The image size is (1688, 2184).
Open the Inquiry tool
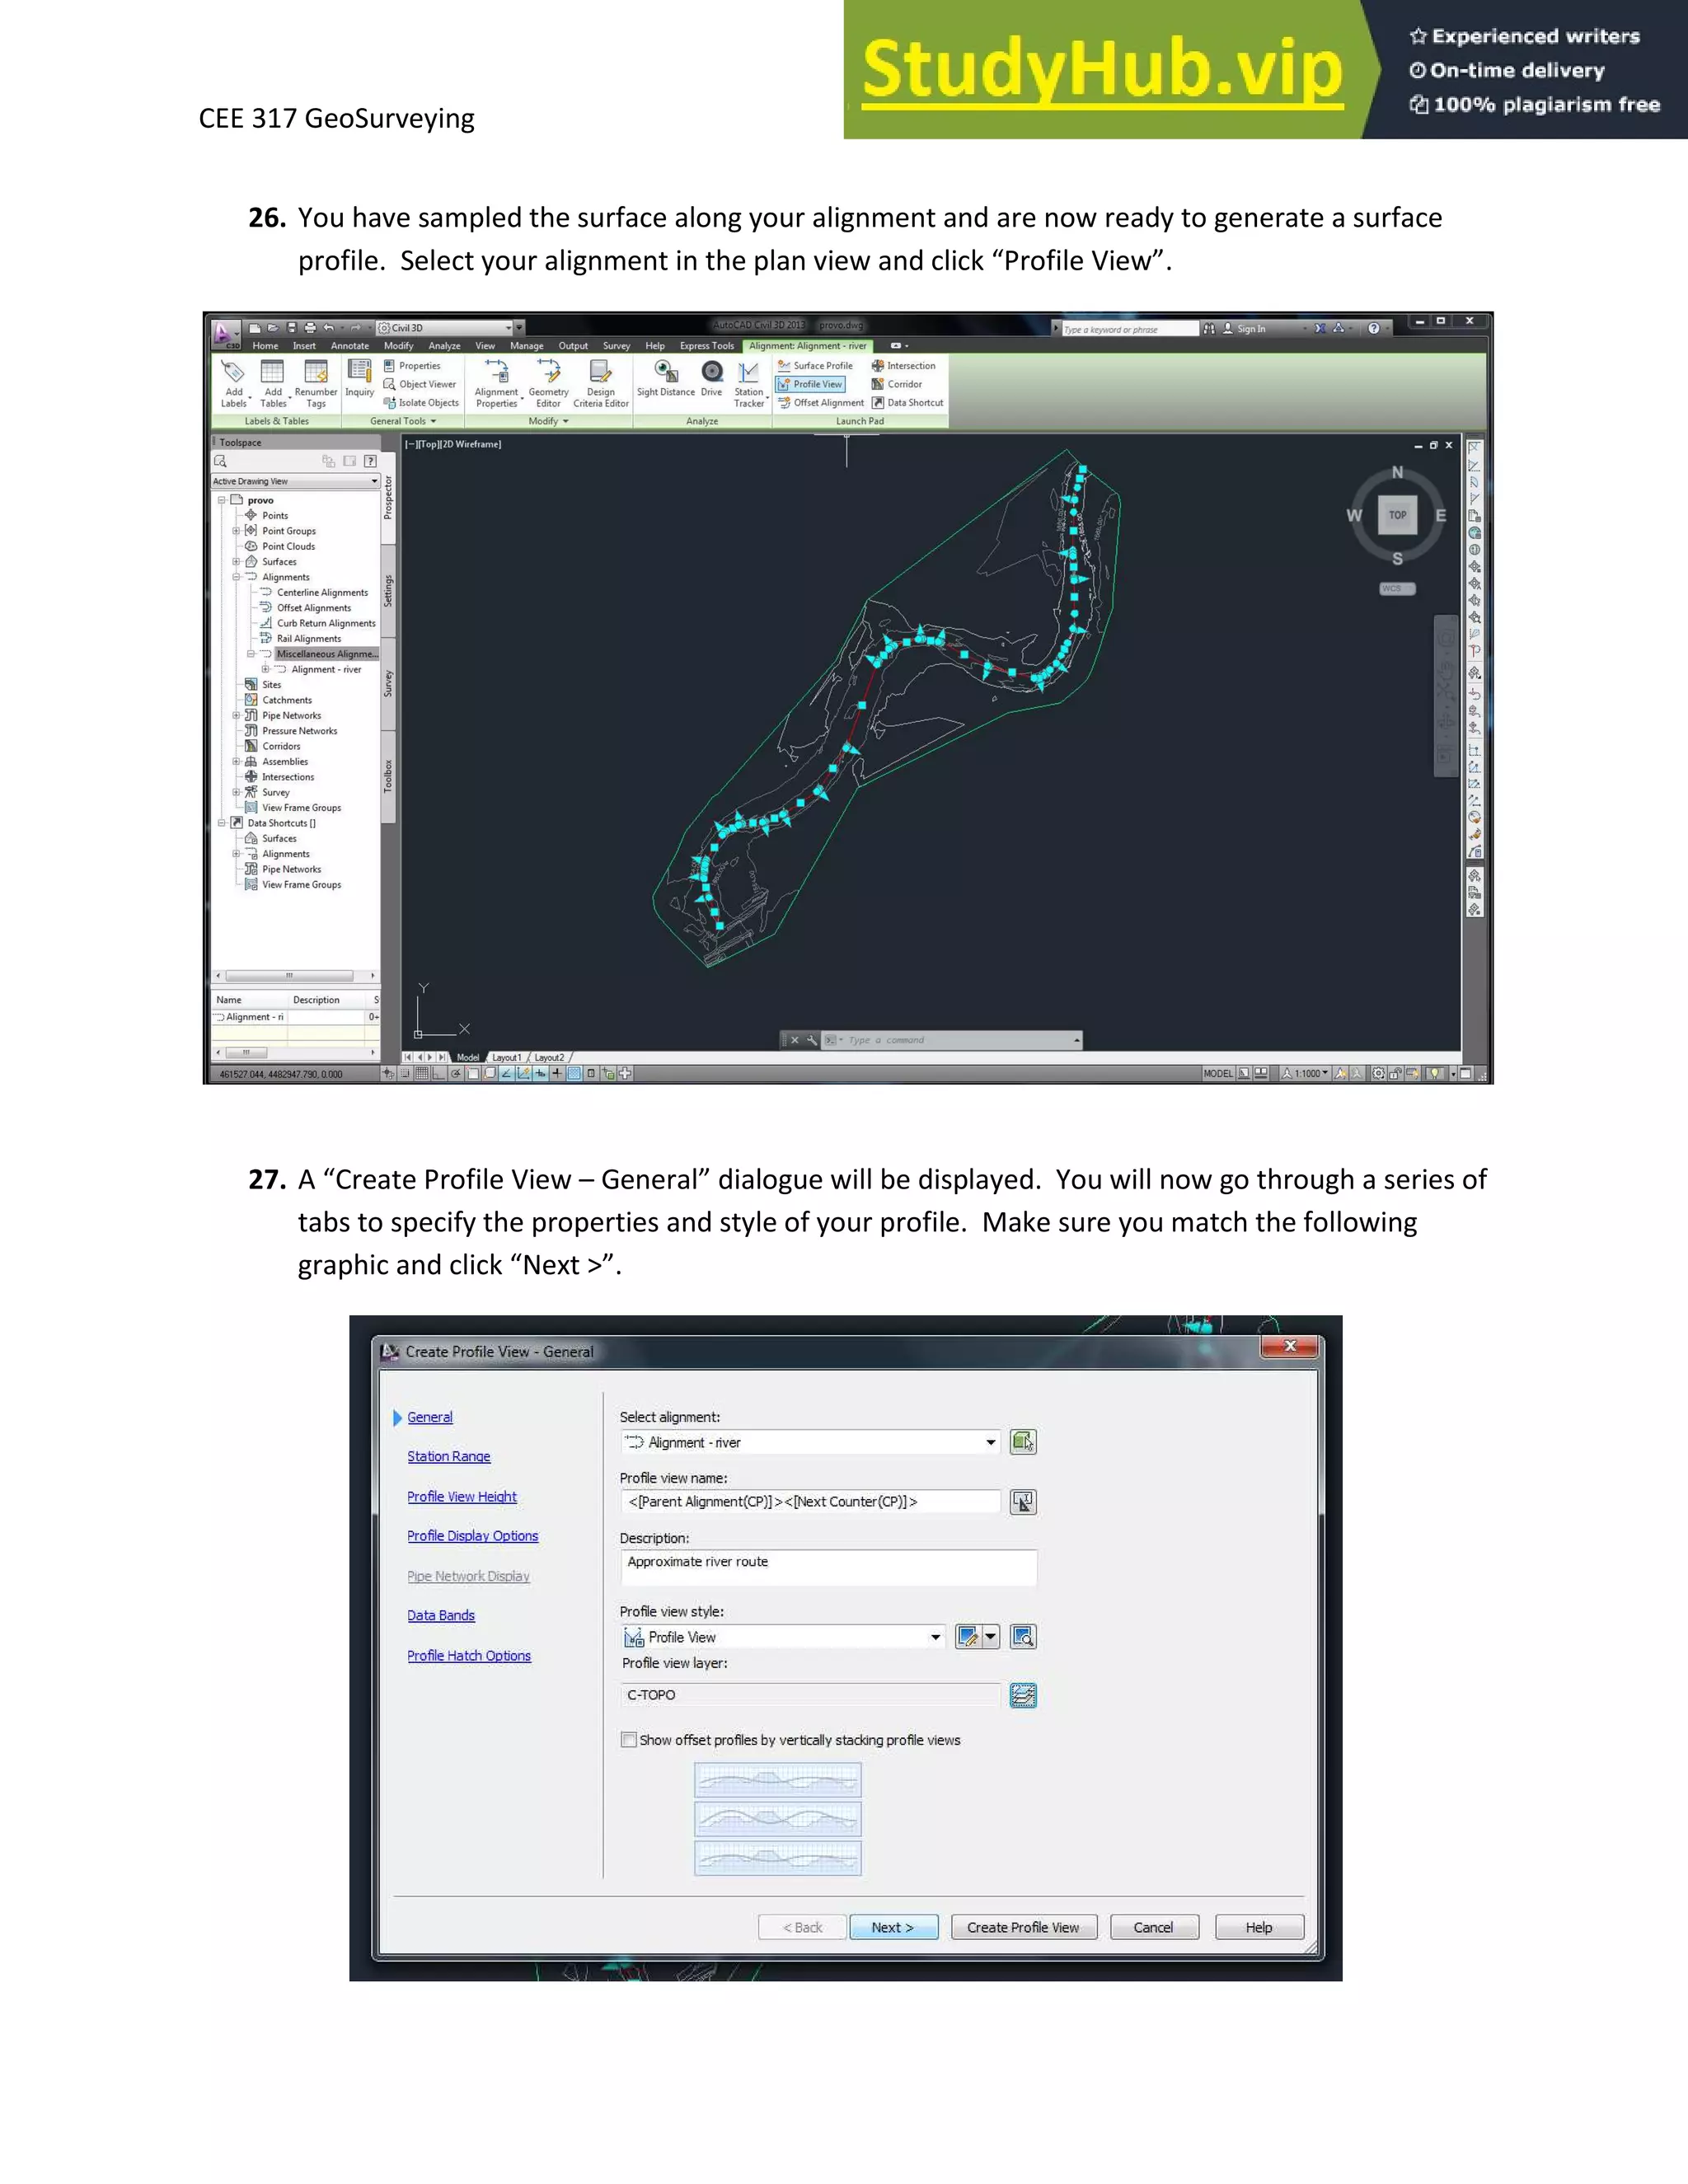(x=359, y=379)
